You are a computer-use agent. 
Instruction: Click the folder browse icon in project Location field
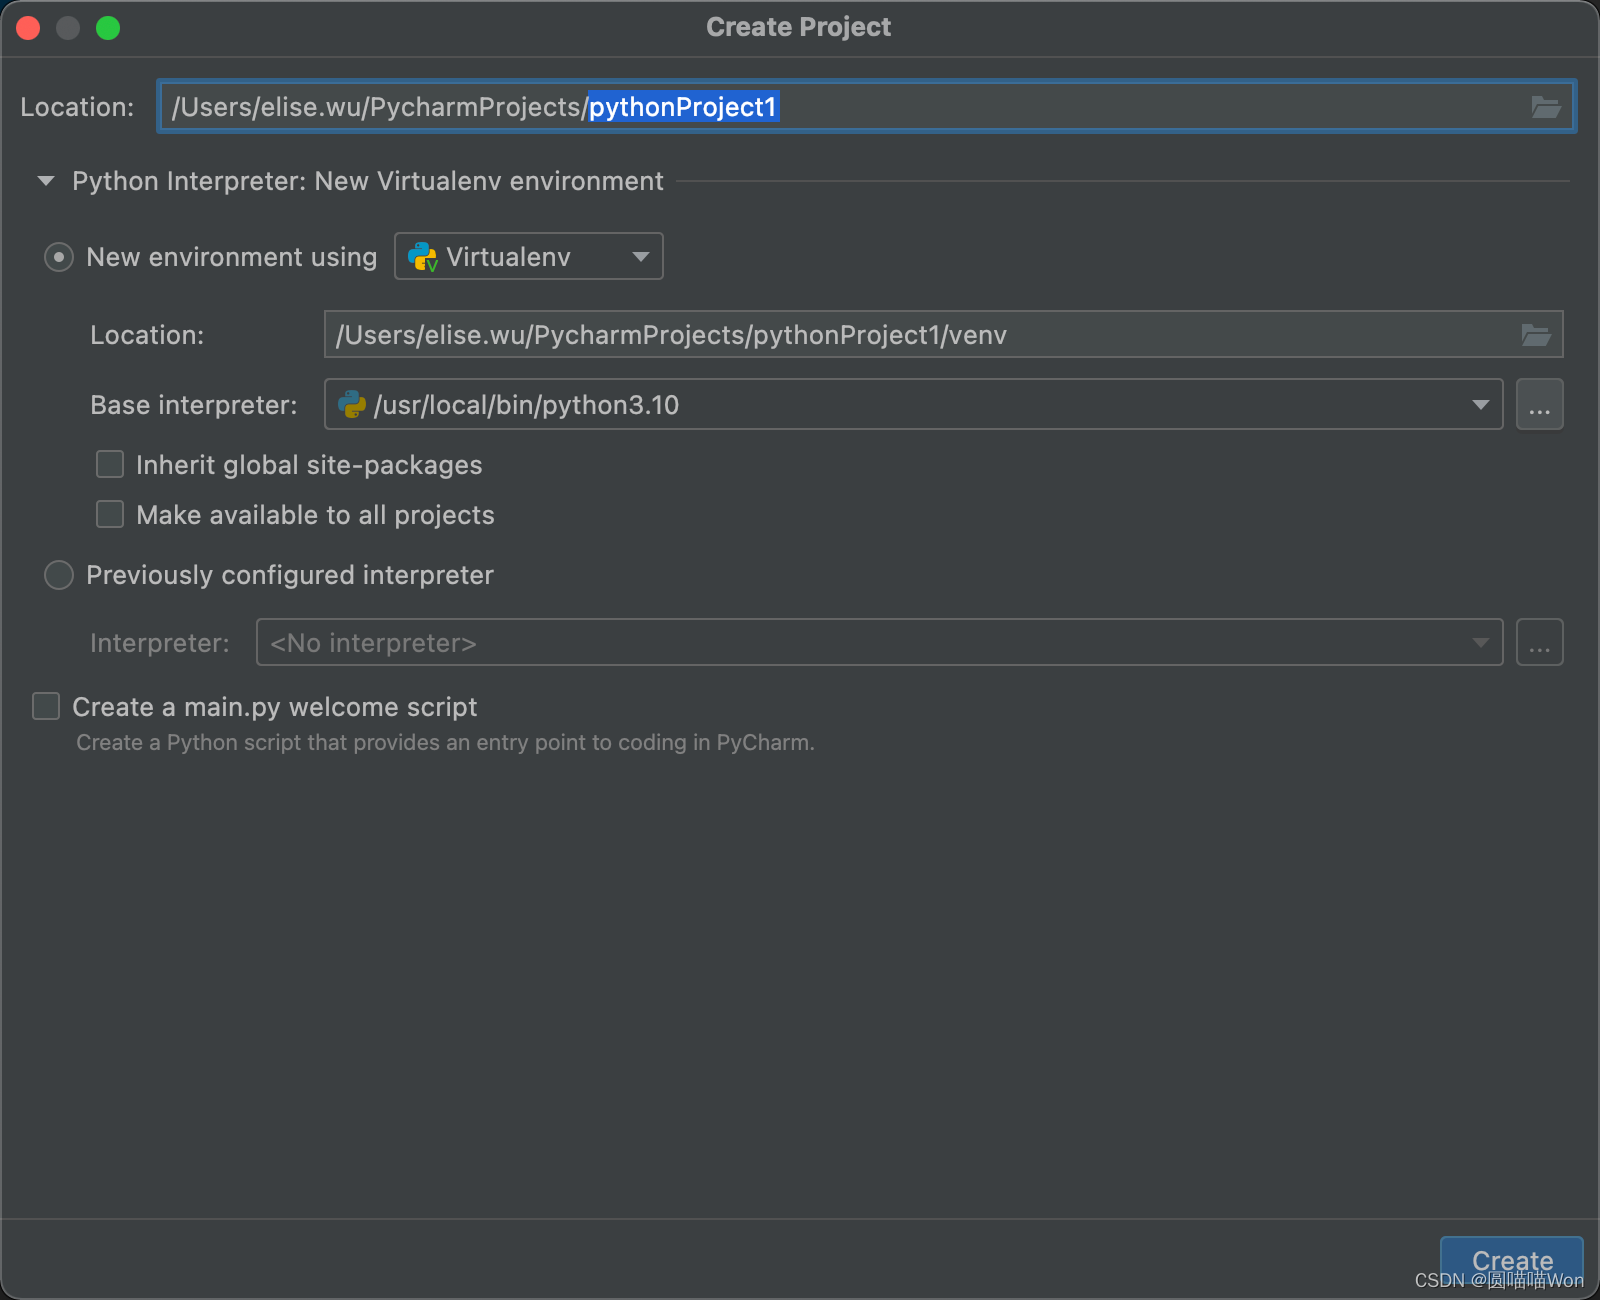pos(1545,107)
